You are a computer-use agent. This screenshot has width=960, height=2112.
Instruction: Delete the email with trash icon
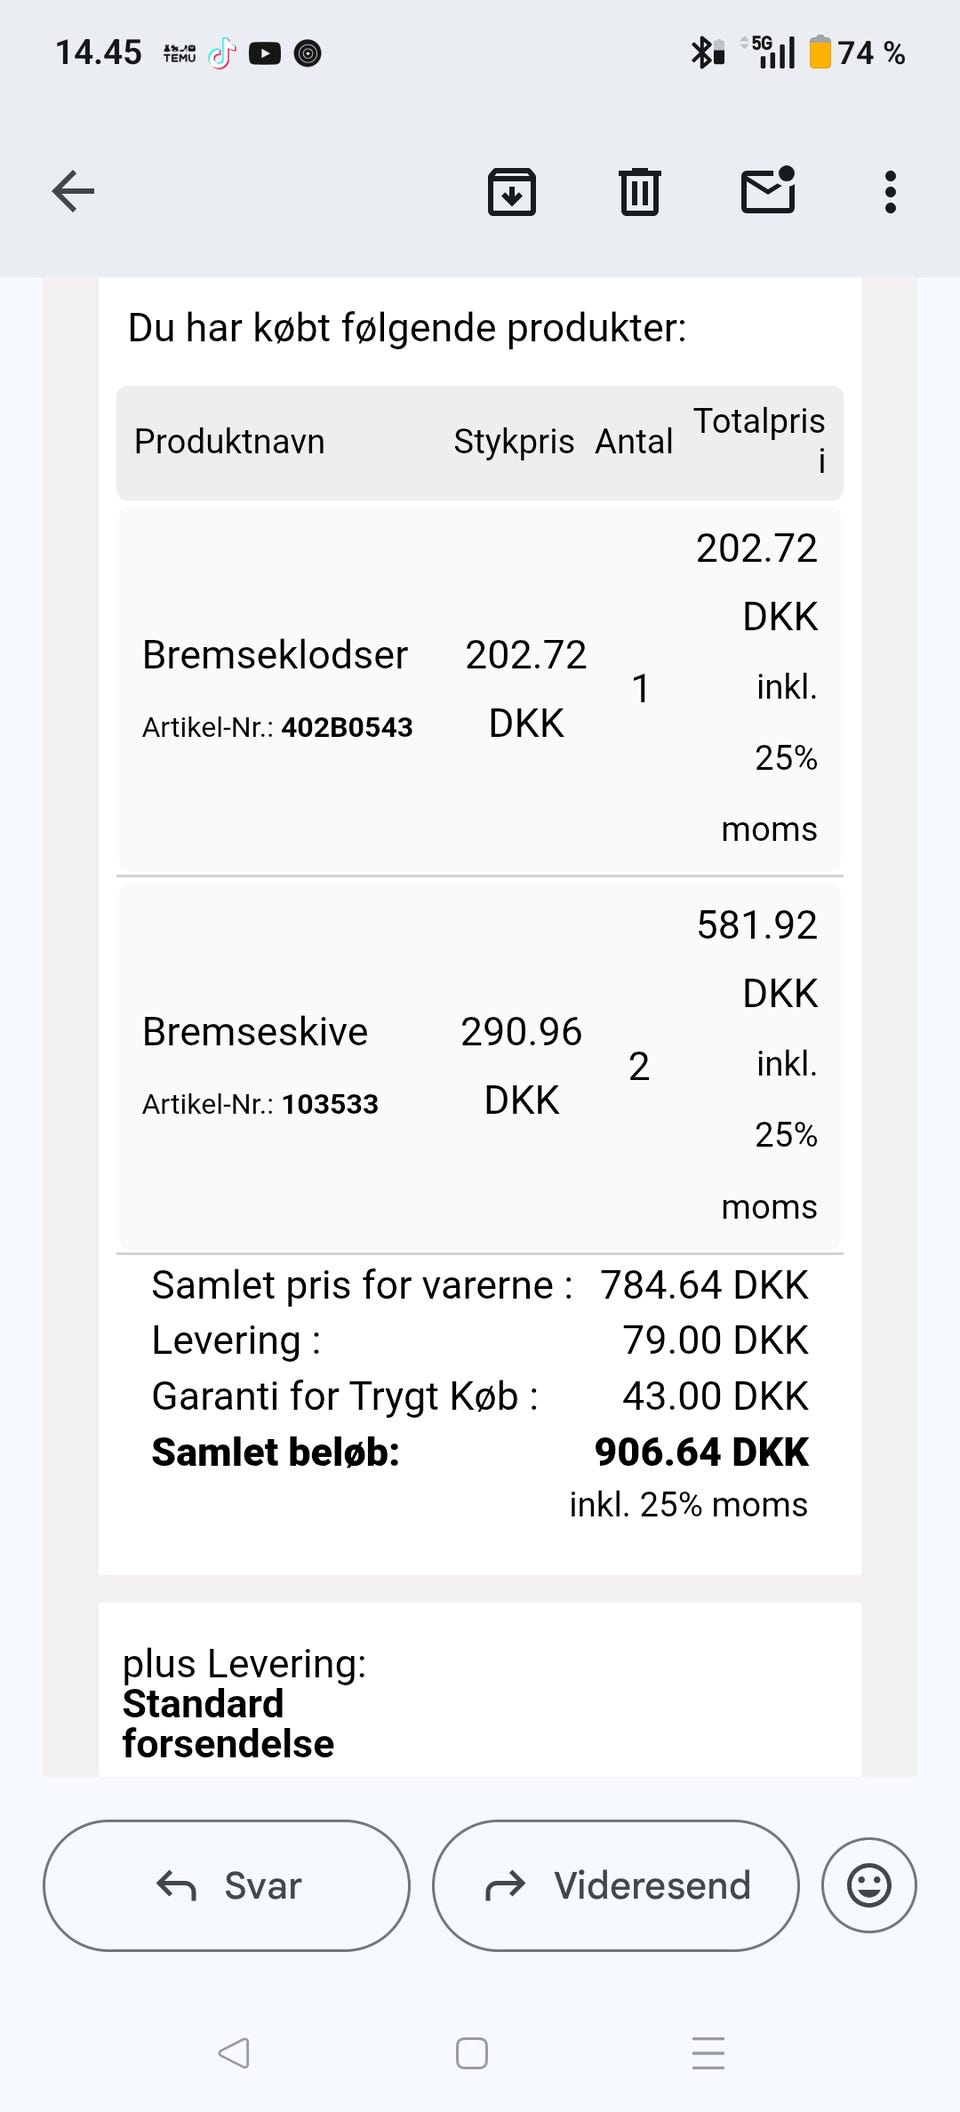[x=639, y=191]
